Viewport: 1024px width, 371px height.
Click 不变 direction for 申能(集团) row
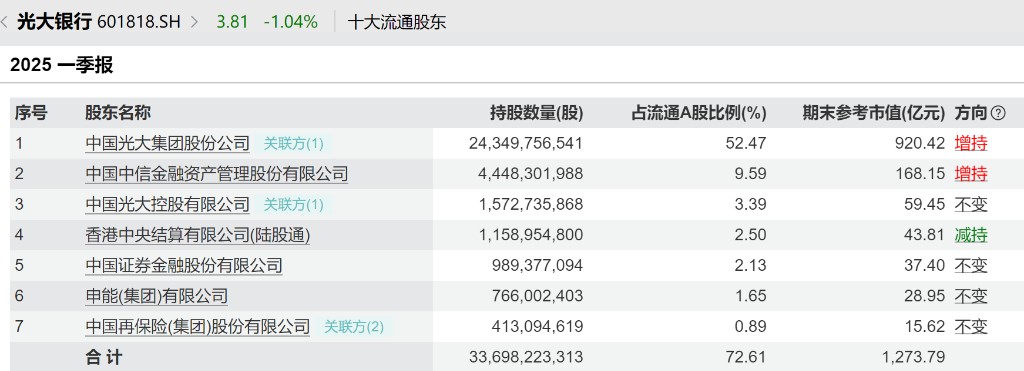971,296
